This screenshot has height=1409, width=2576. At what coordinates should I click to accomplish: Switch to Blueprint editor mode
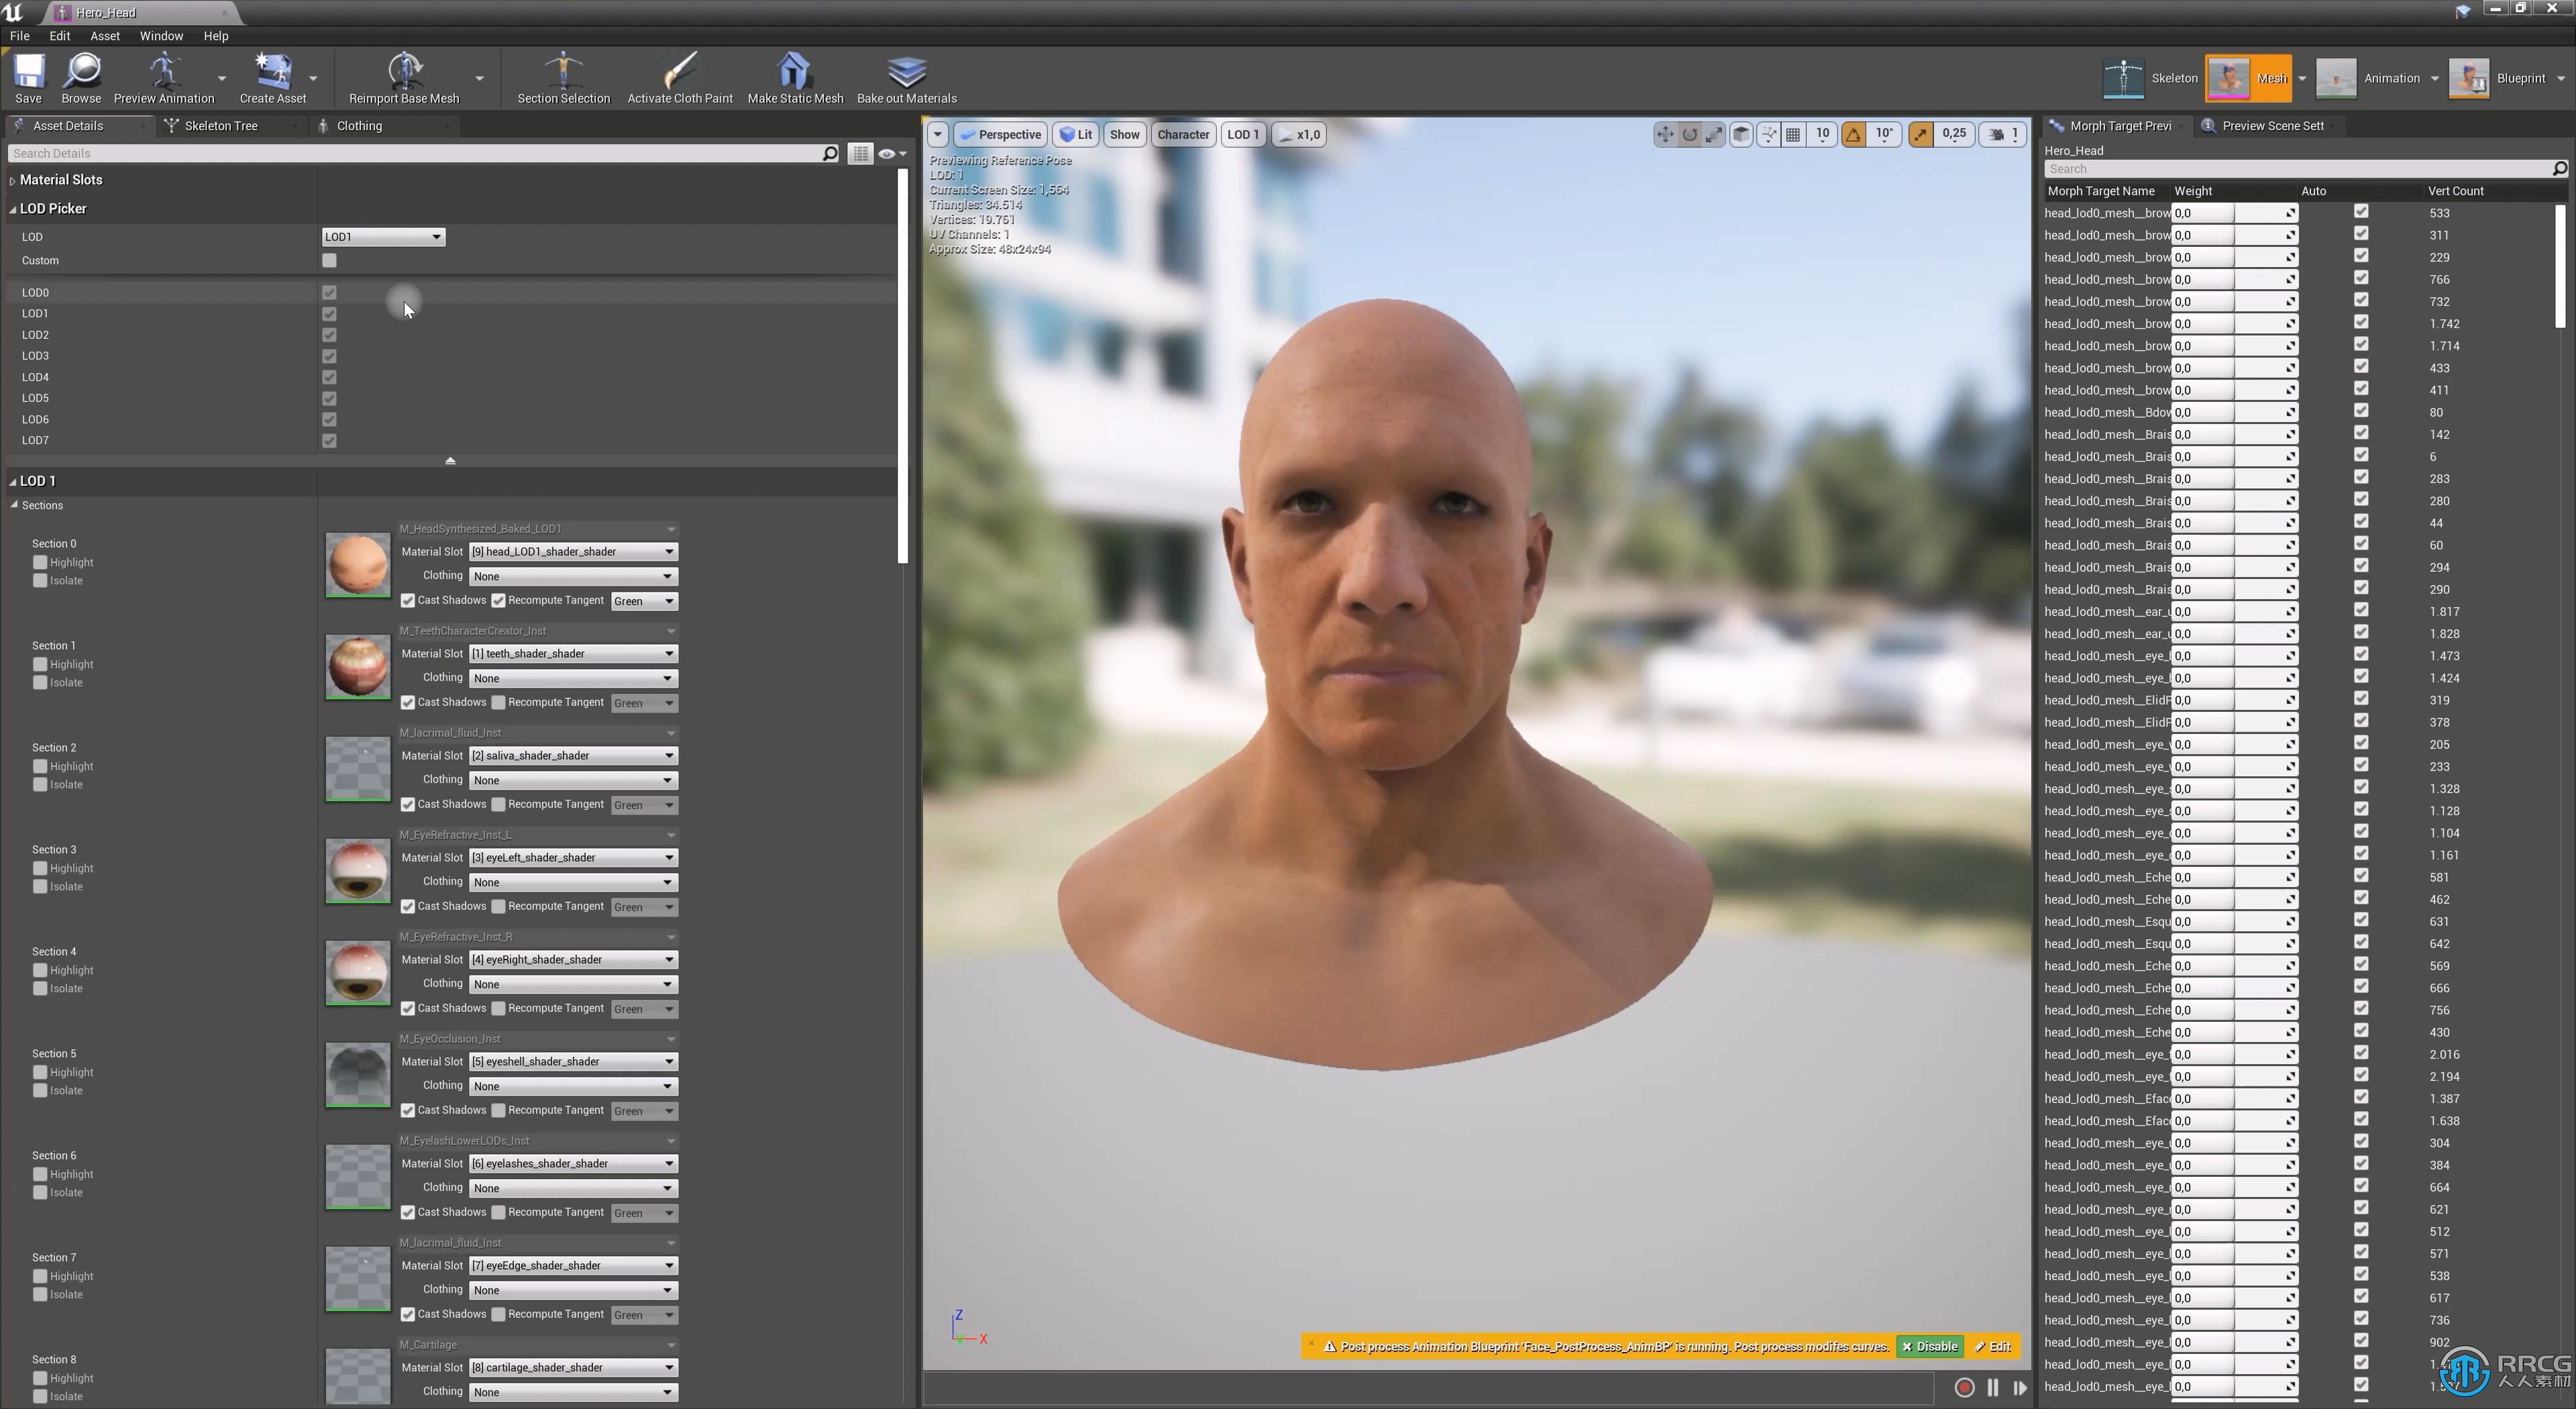tap(2499, 78)
